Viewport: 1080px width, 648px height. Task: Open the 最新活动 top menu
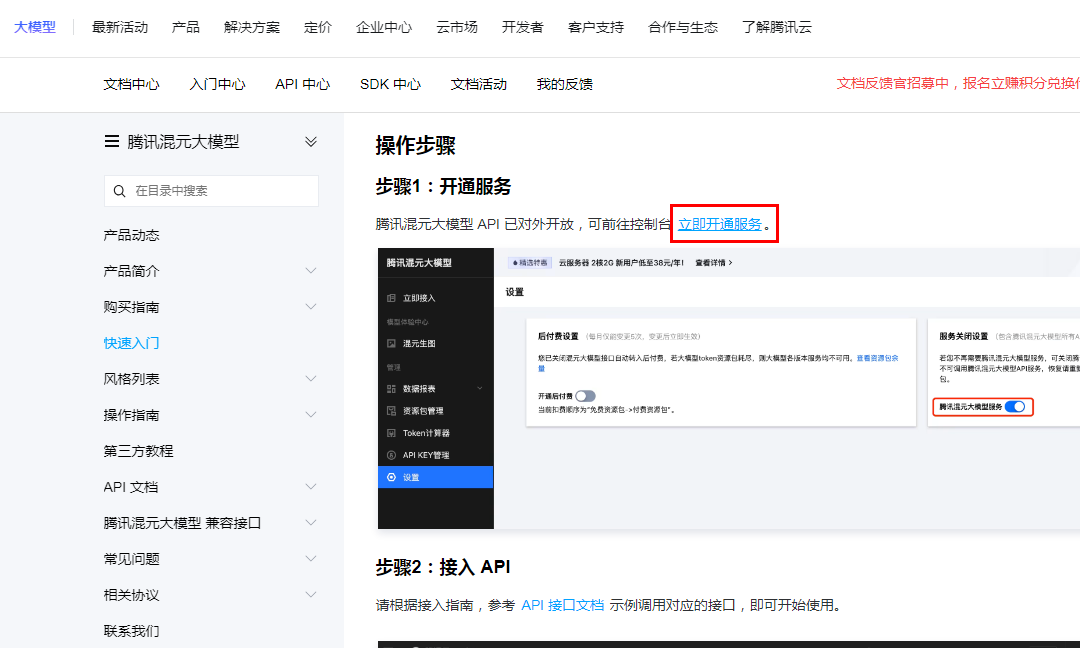click(x=120, y=27)
